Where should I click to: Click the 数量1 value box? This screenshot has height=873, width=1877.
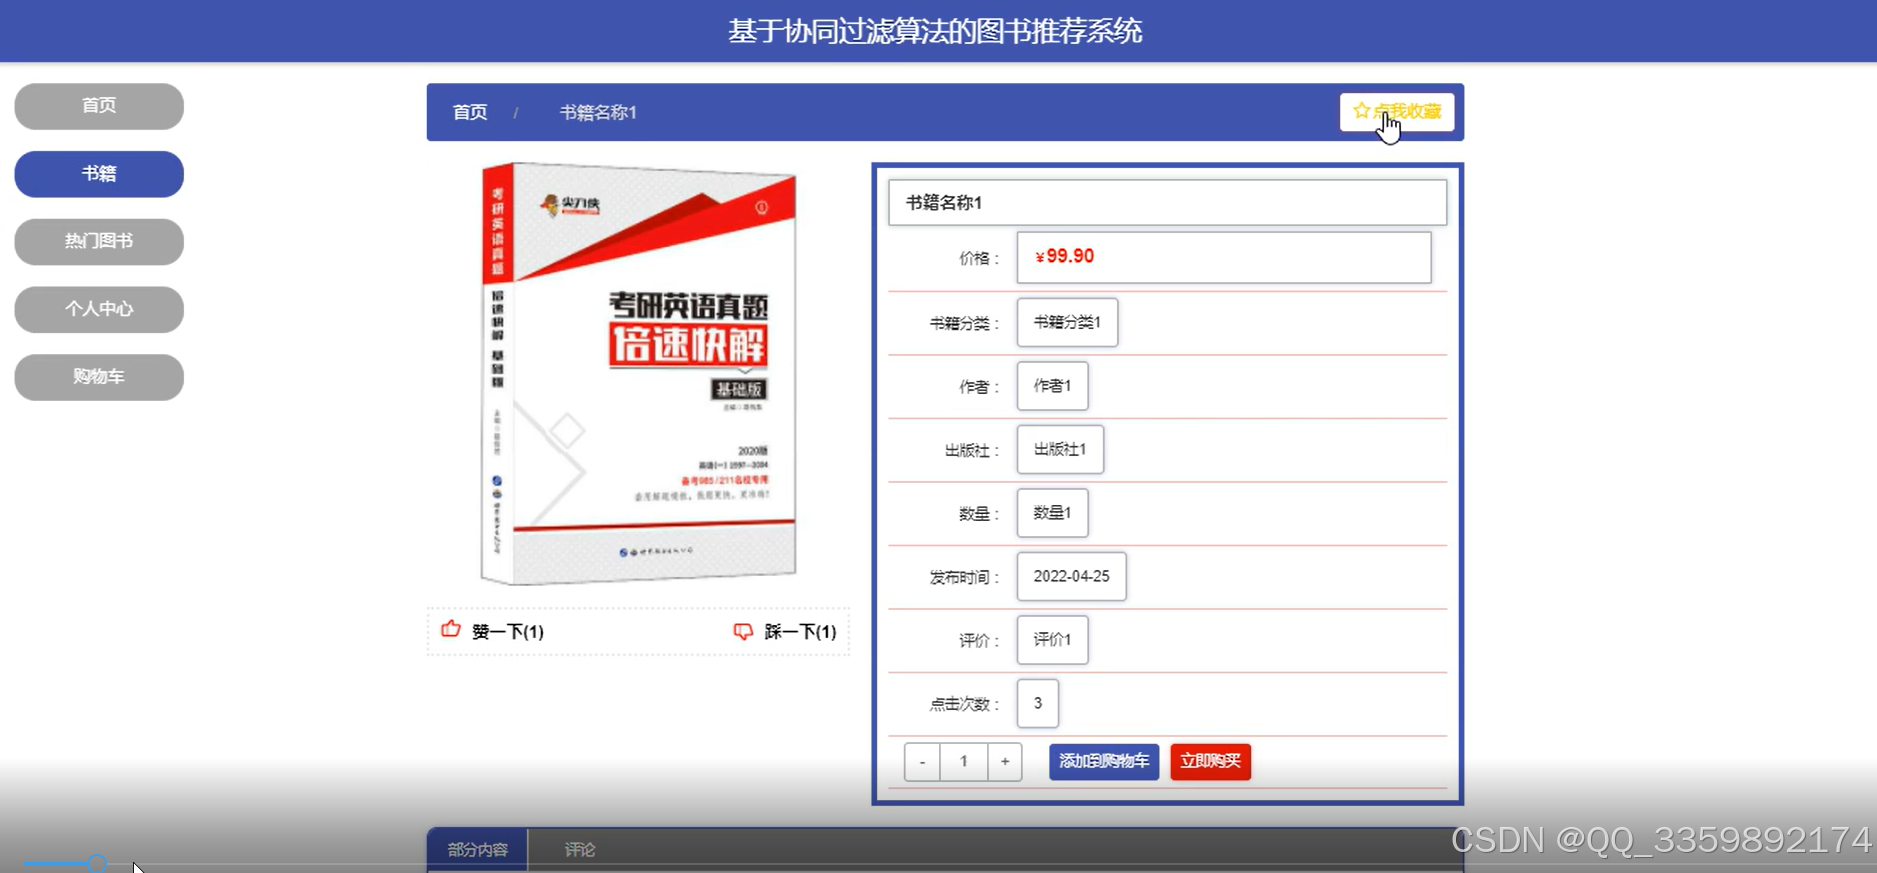pyautogui.click(x=1052, y=513)
